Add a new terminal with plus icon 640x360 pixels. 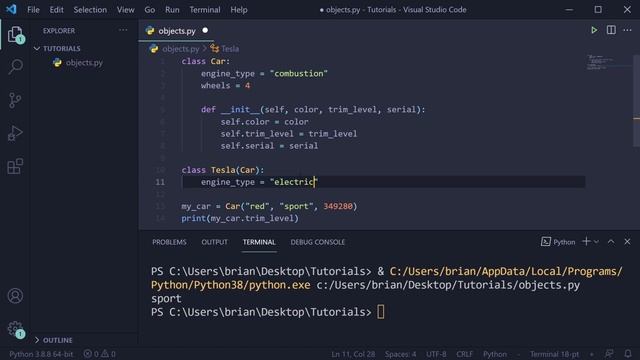pos(586,242)
